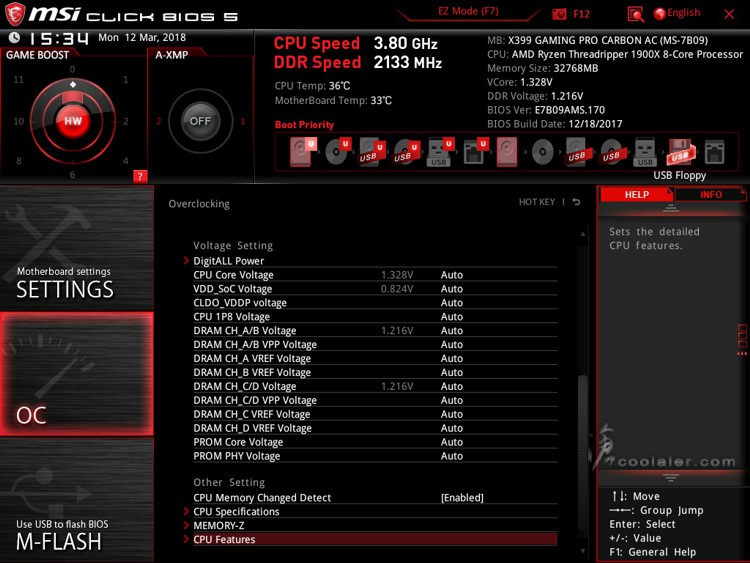750x563 pixels.
Task: Select the PROM Core Voltage row
Action: 375,442
